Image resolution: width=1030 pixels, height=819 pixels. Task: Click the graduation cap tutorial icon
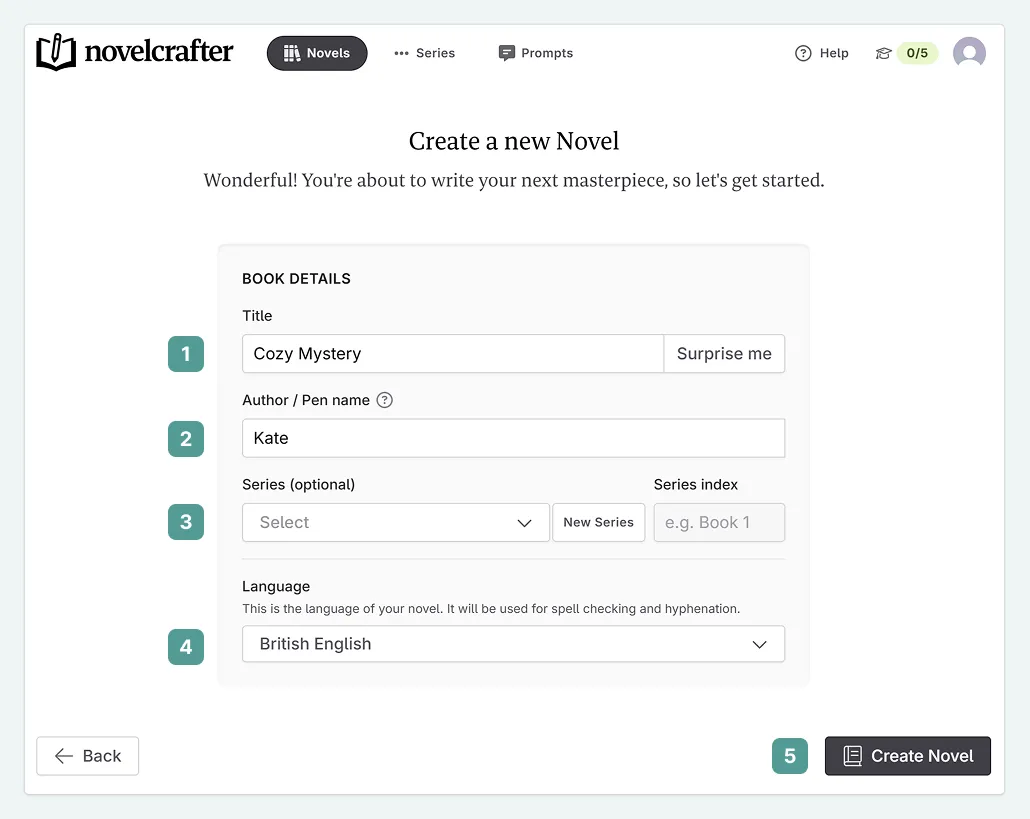coord(883,54)
